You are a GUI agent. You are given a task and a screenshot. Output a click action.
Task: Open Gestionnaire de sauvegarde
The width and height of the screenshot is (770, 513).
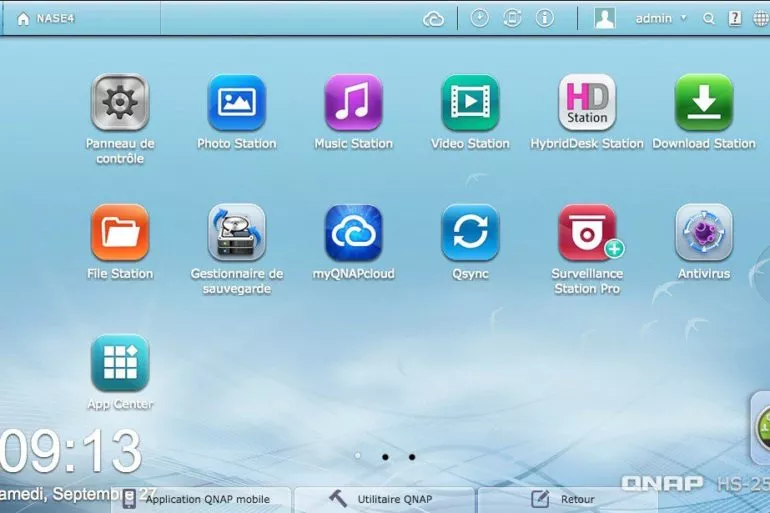tap(237, 233)
